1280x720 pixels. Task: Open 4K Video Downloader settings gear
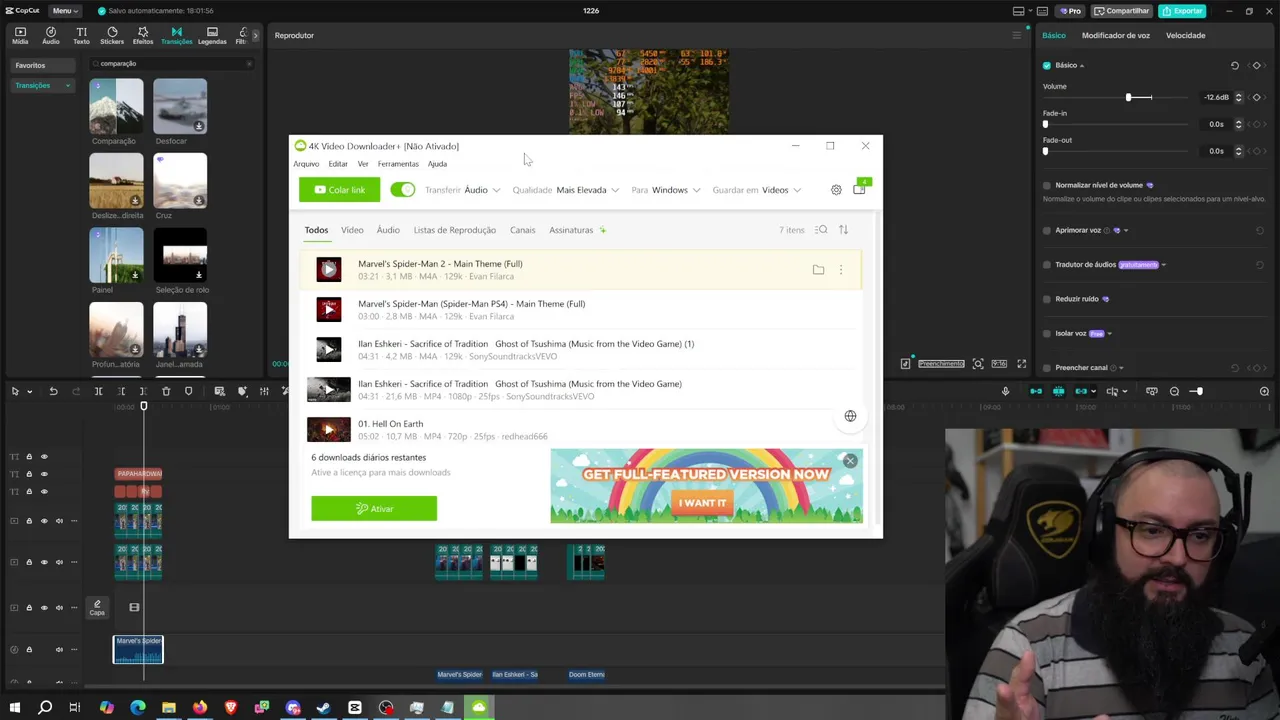(x=836, y=190)
